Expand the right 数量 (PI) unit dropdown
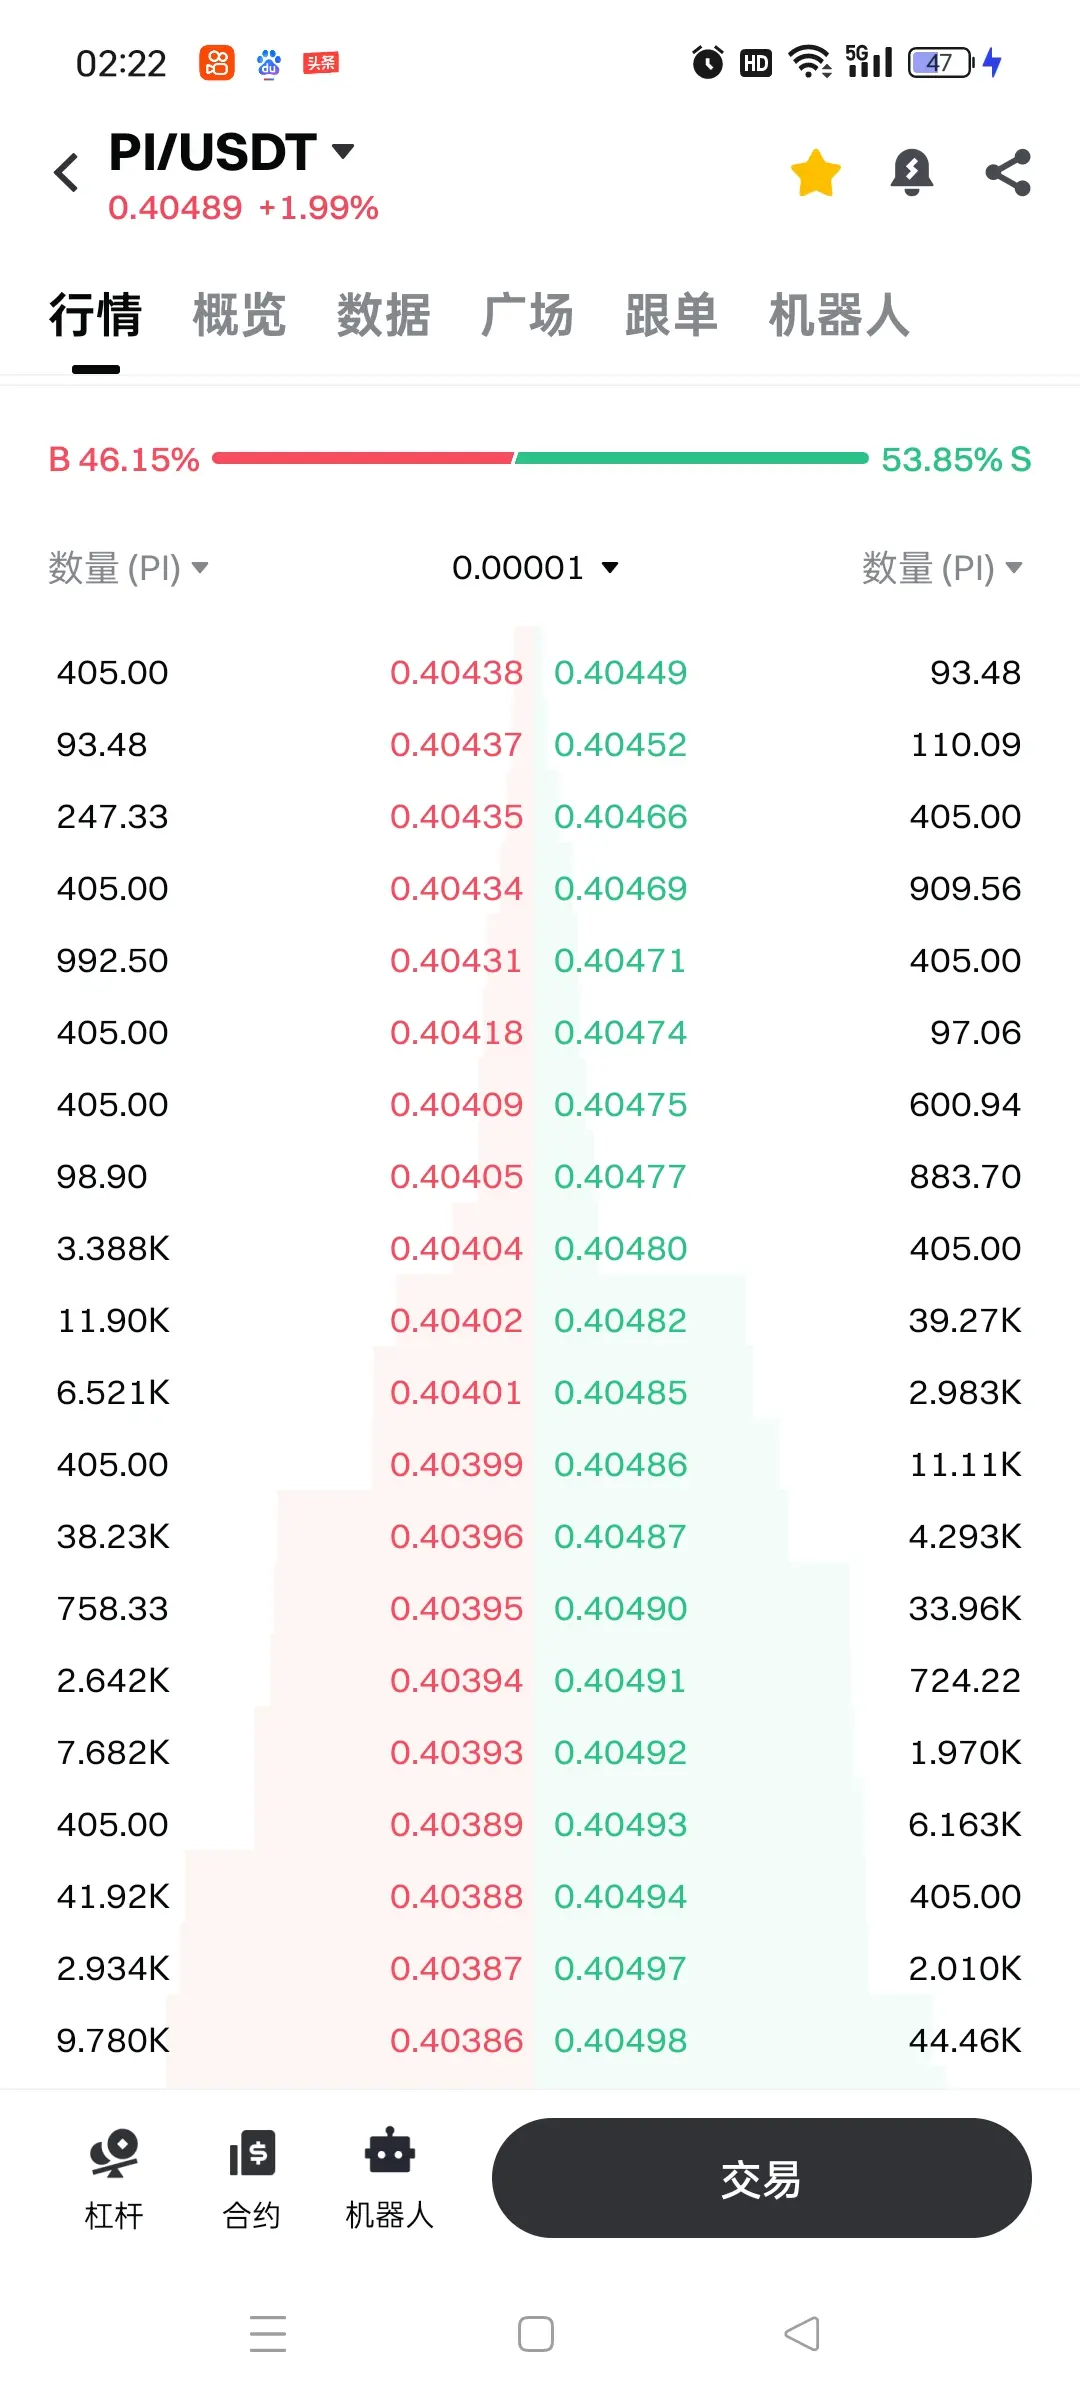Image resolution: width=1080 pixels, height=2400 pixels. coord(942,567)
